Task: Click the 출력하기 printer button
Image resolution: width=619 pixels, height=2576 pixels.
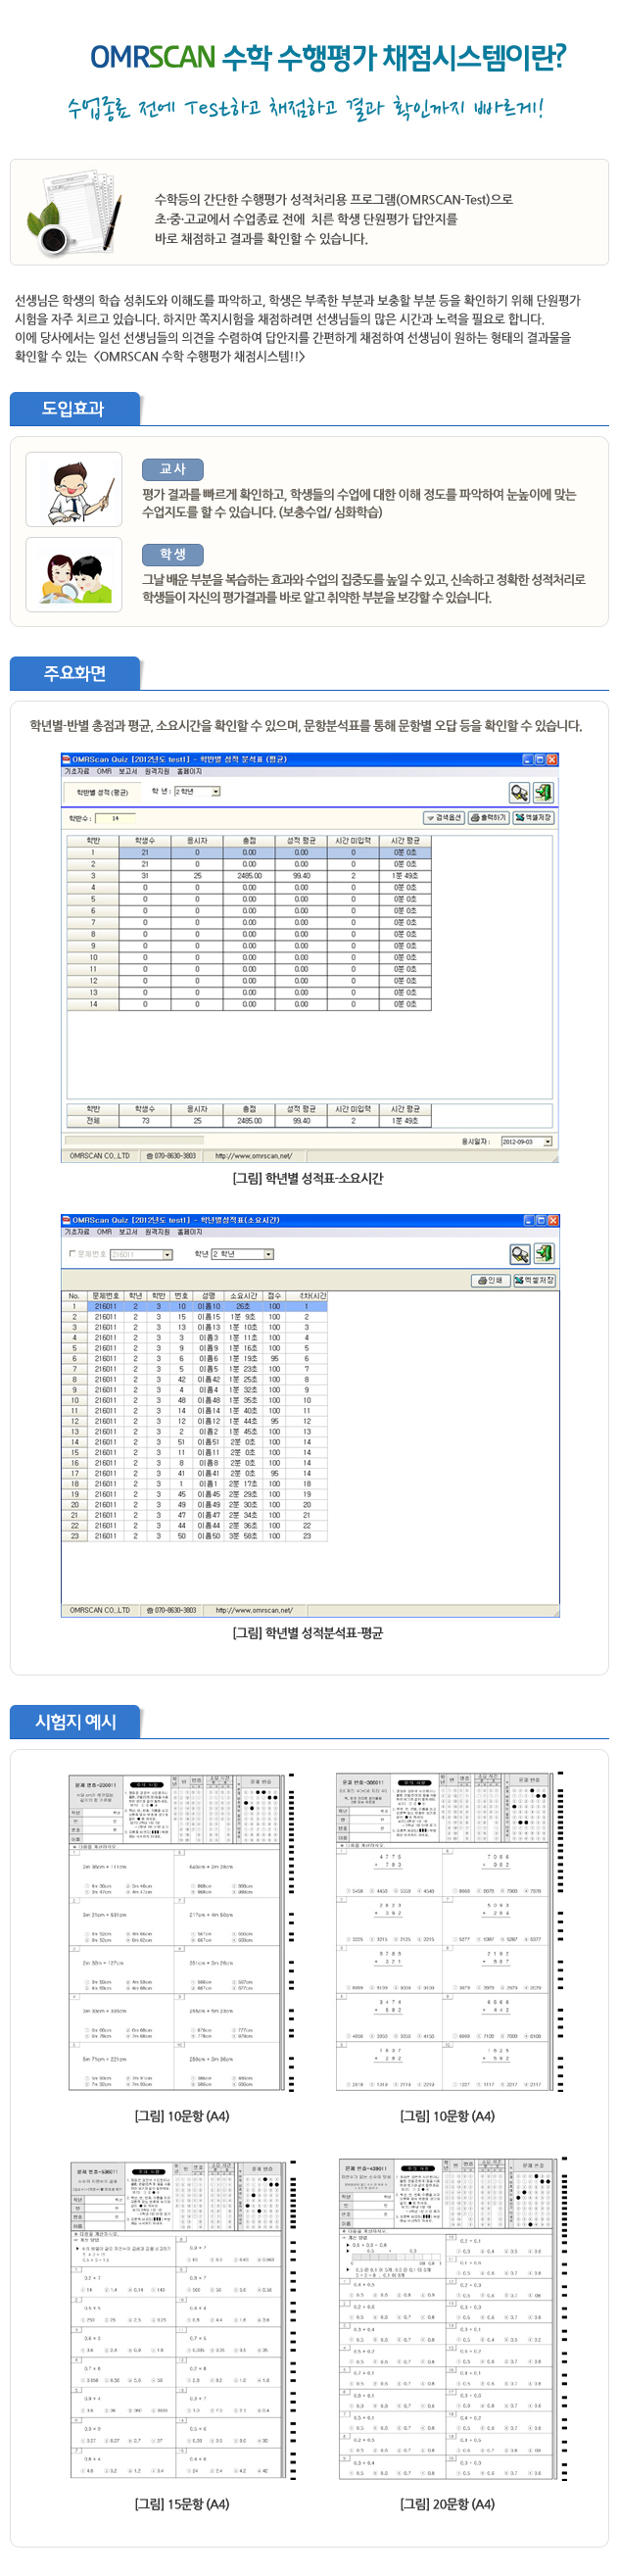Action: tap(488, 818)
